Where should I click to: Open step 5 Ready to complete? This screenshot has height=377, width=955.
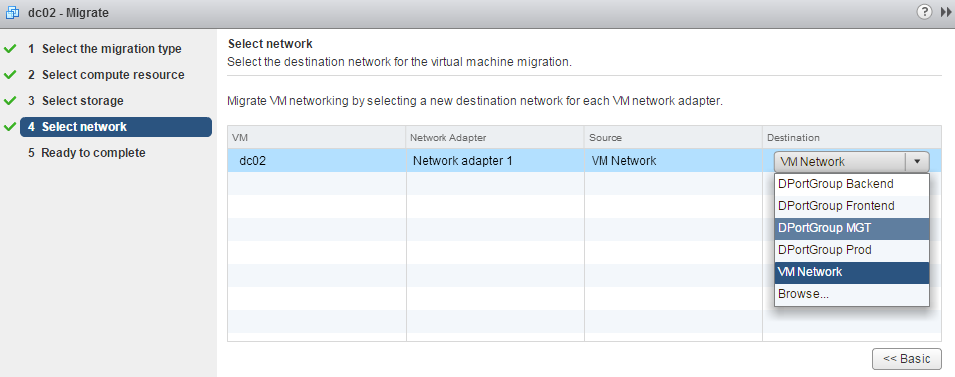(x=86, y=153)
